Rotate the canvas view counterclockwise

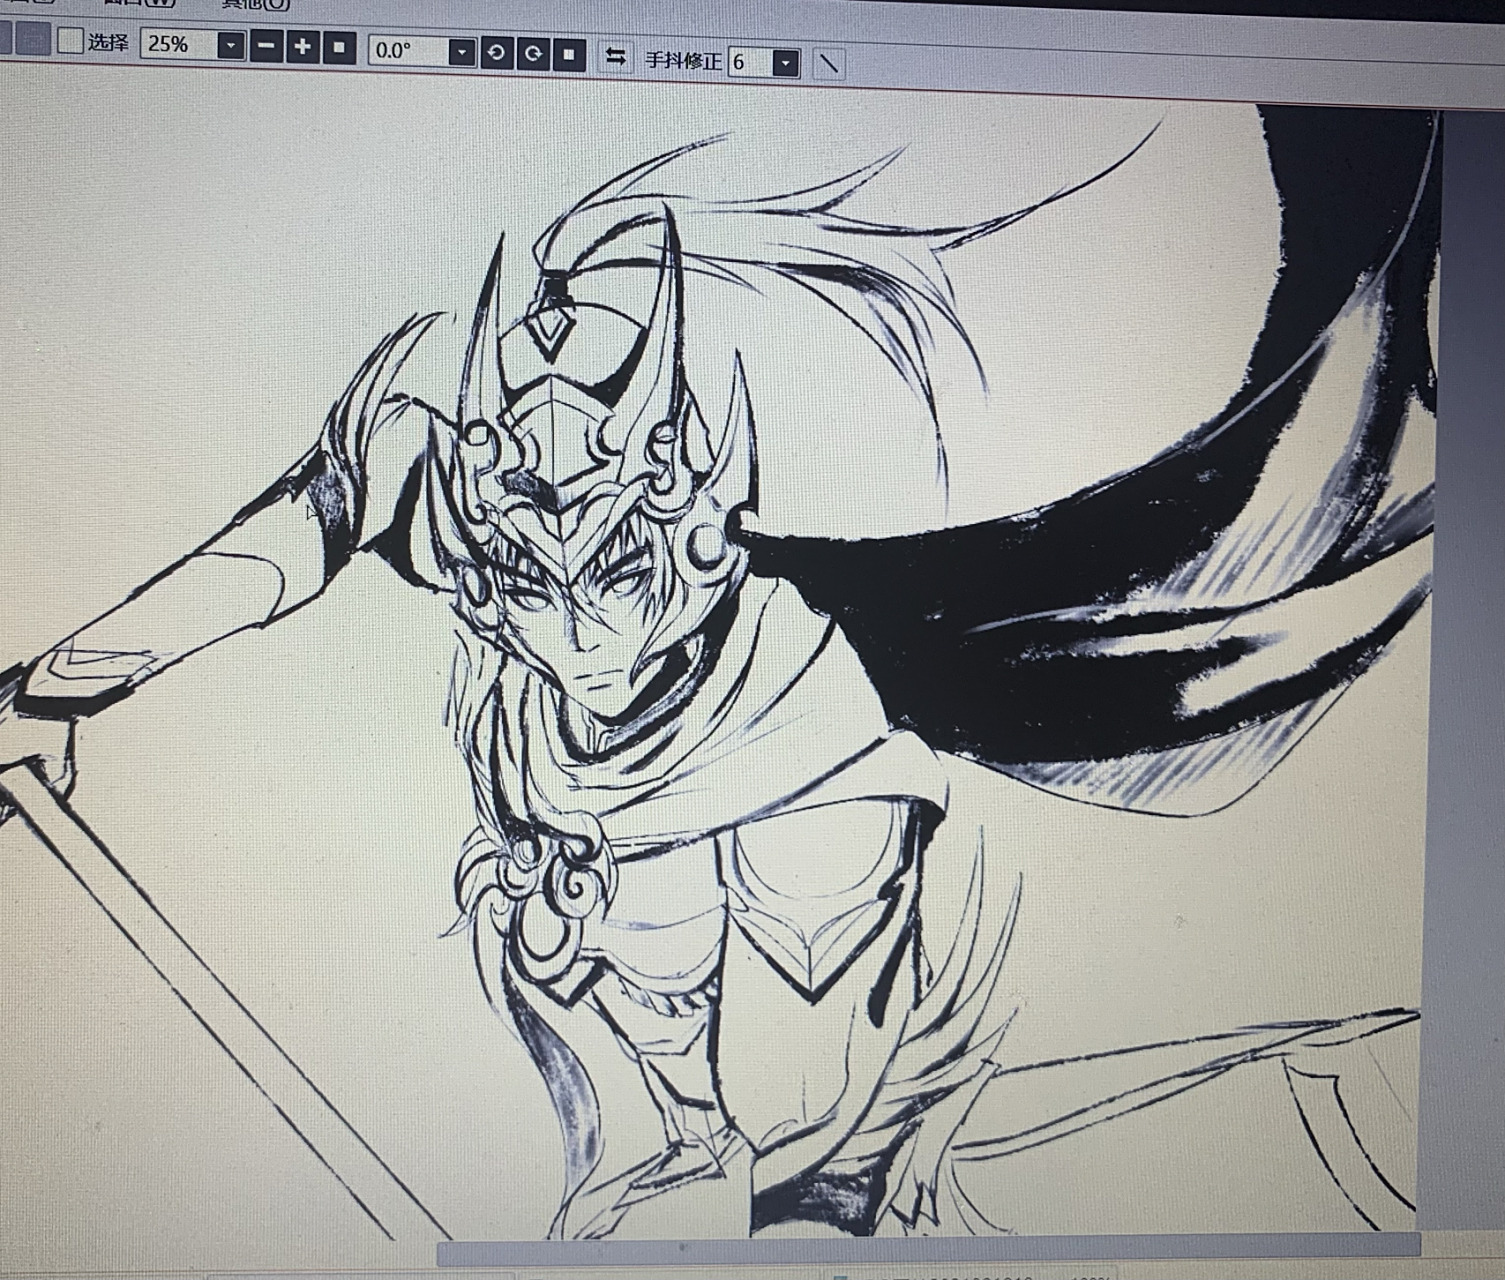pos(496,53)
